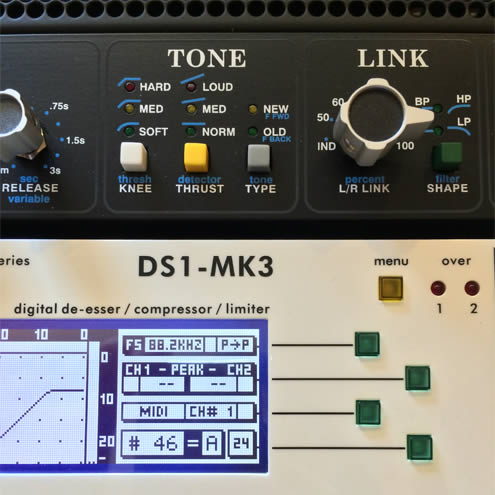Viewport: 495px width, 495px height.
Task: Click the LOUD thrust indicator LED
Action: [191, 87]
